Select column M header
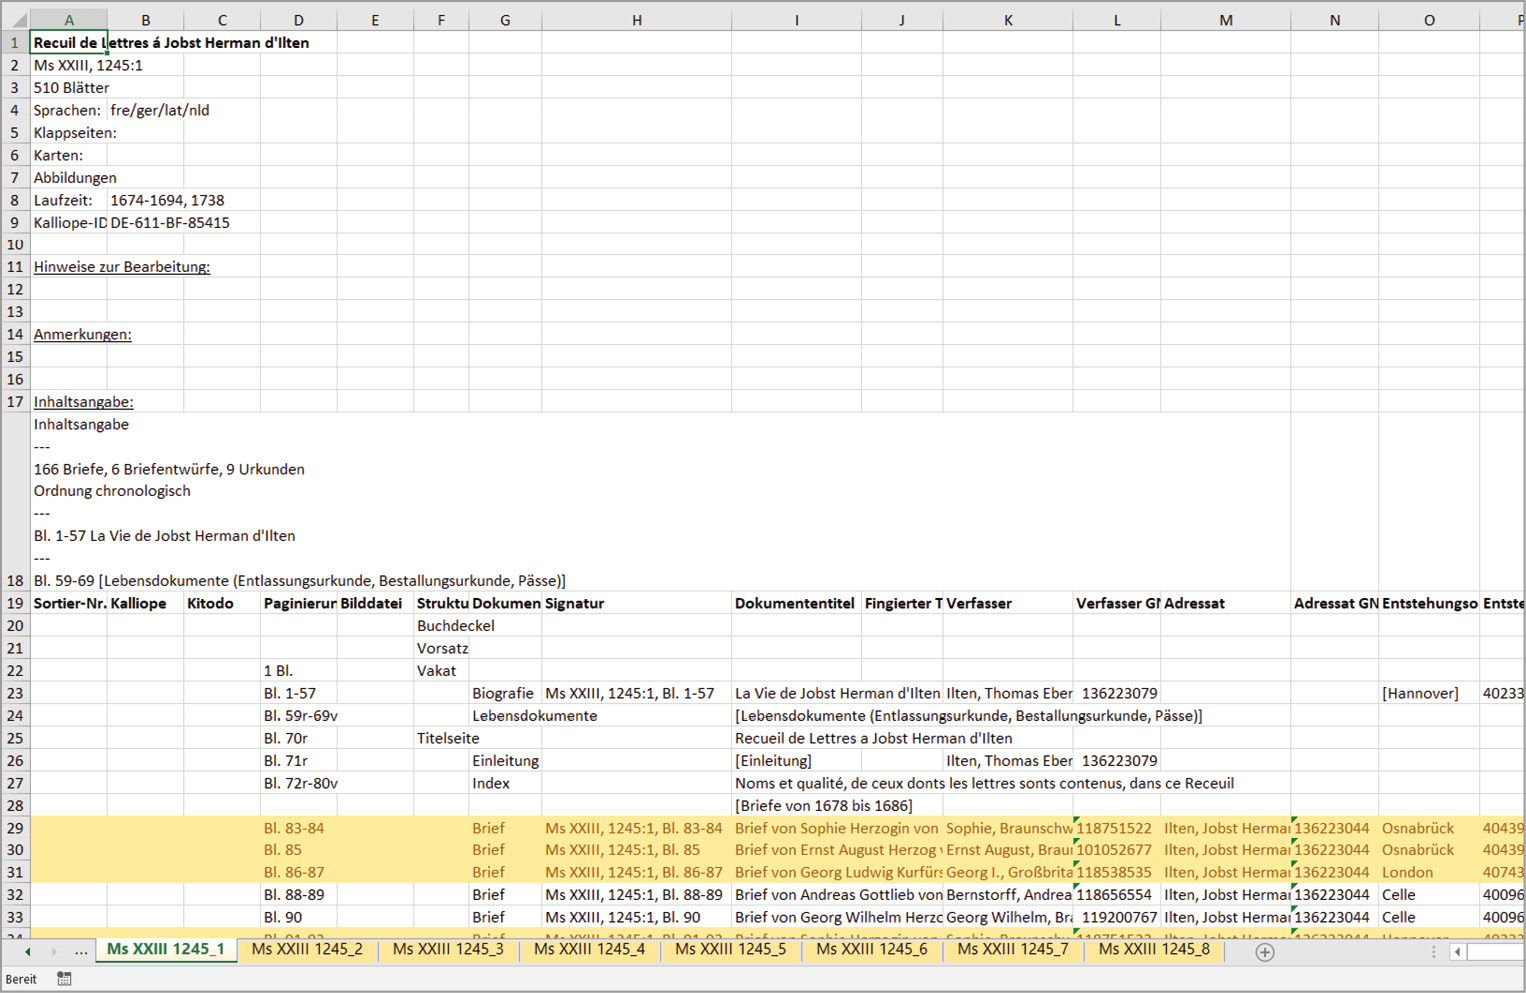Screen dimensions: 1526x993 coord(1226,20)
